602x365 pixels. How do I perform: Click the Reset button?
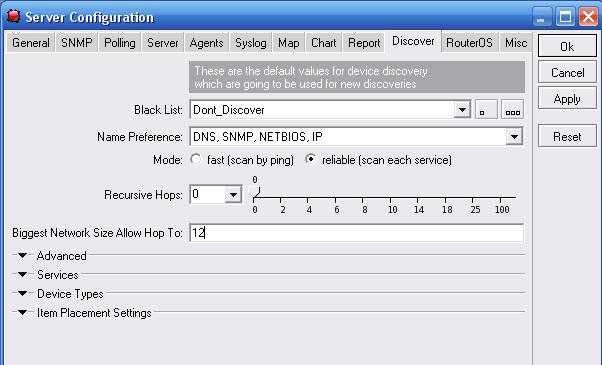click(567, 136)
